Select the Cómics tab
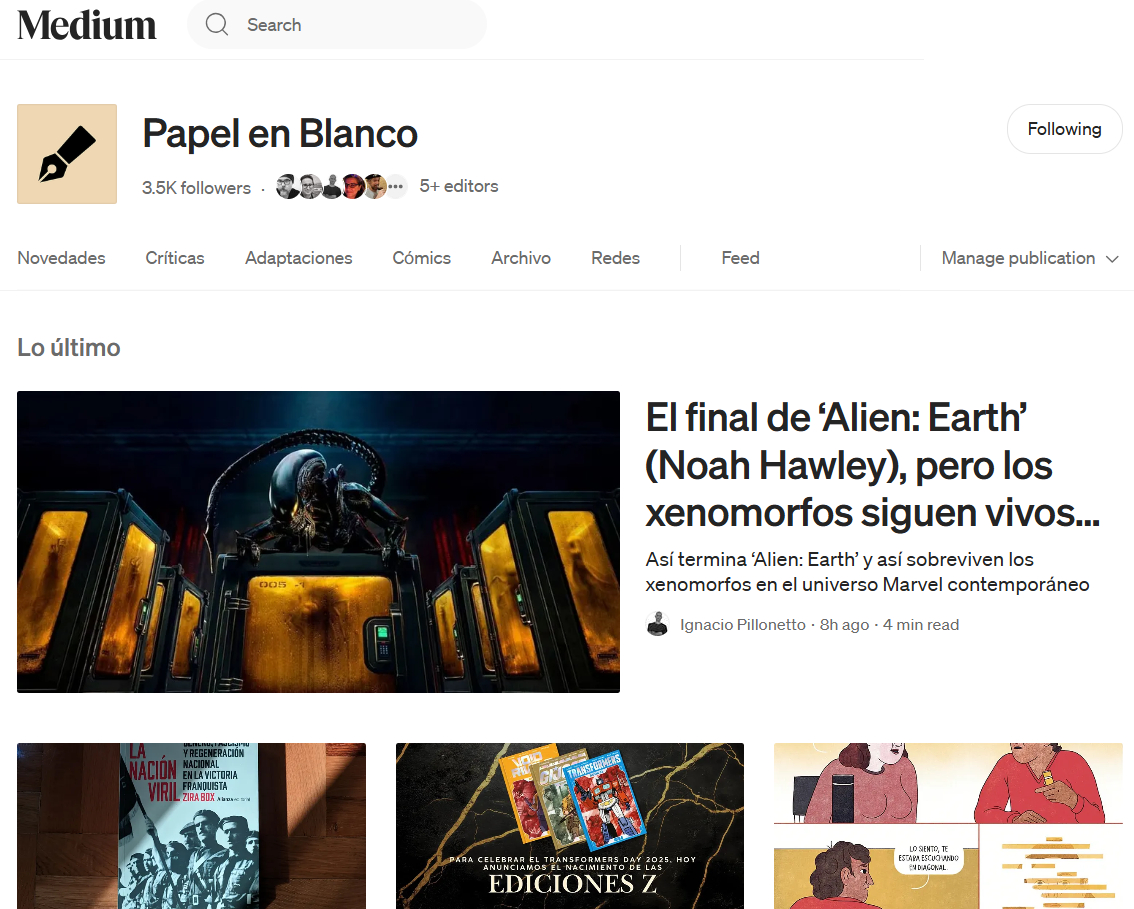 point(422,258)
